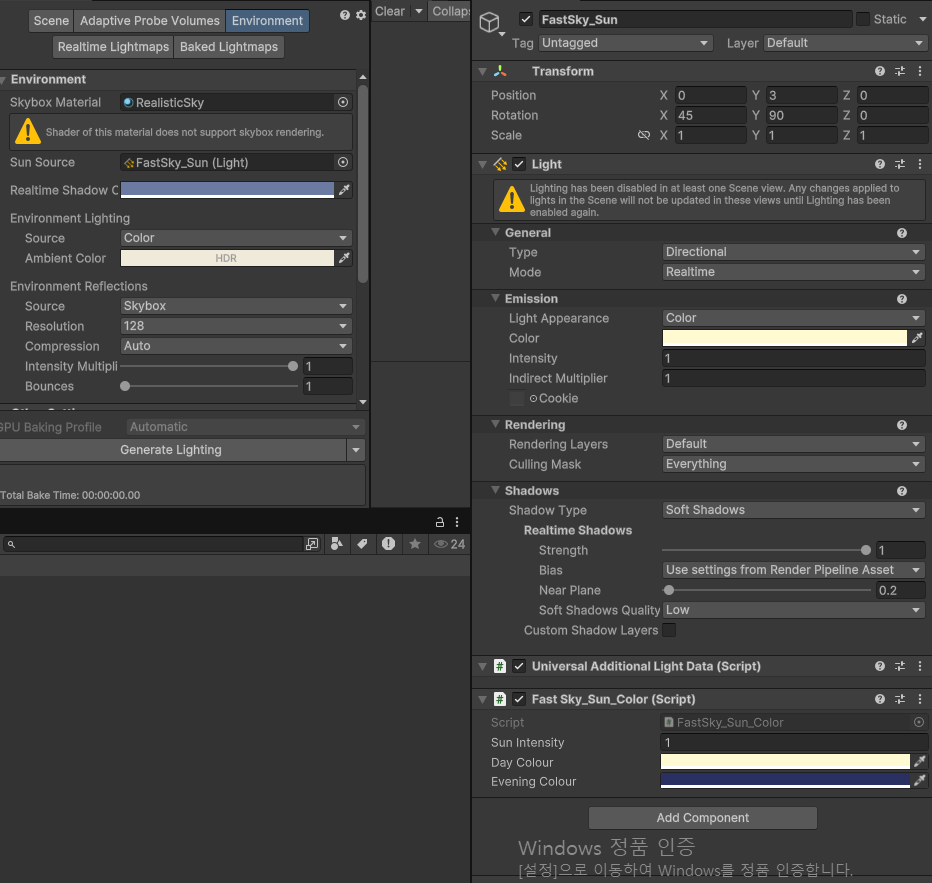This screenshot has width=932, height=883.
Task: Click Add Component button
Action: tap(703, 818)
